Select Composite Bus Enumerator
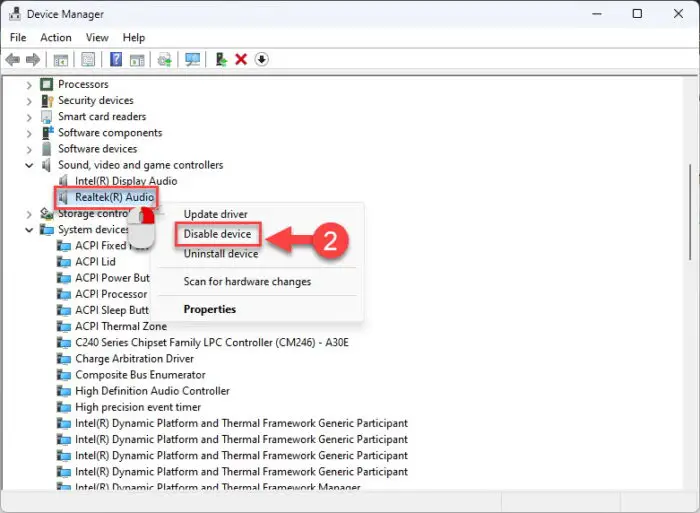 (x=140, y=375)
